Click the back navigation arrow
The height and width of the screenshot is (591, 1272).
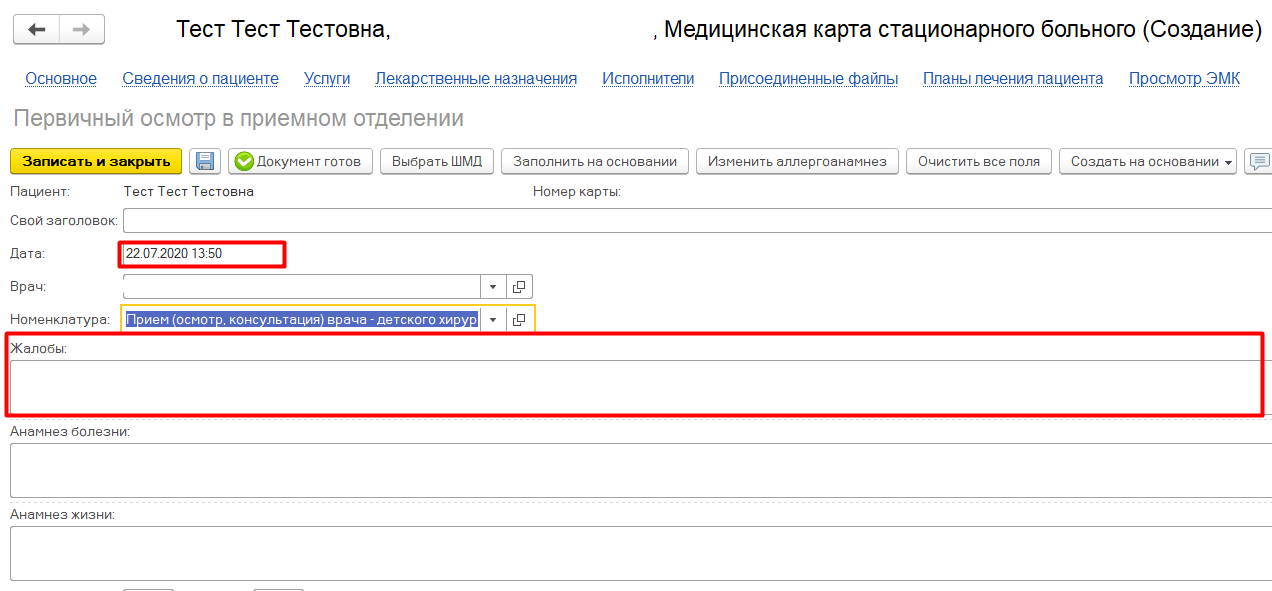[x=37, y=30]
